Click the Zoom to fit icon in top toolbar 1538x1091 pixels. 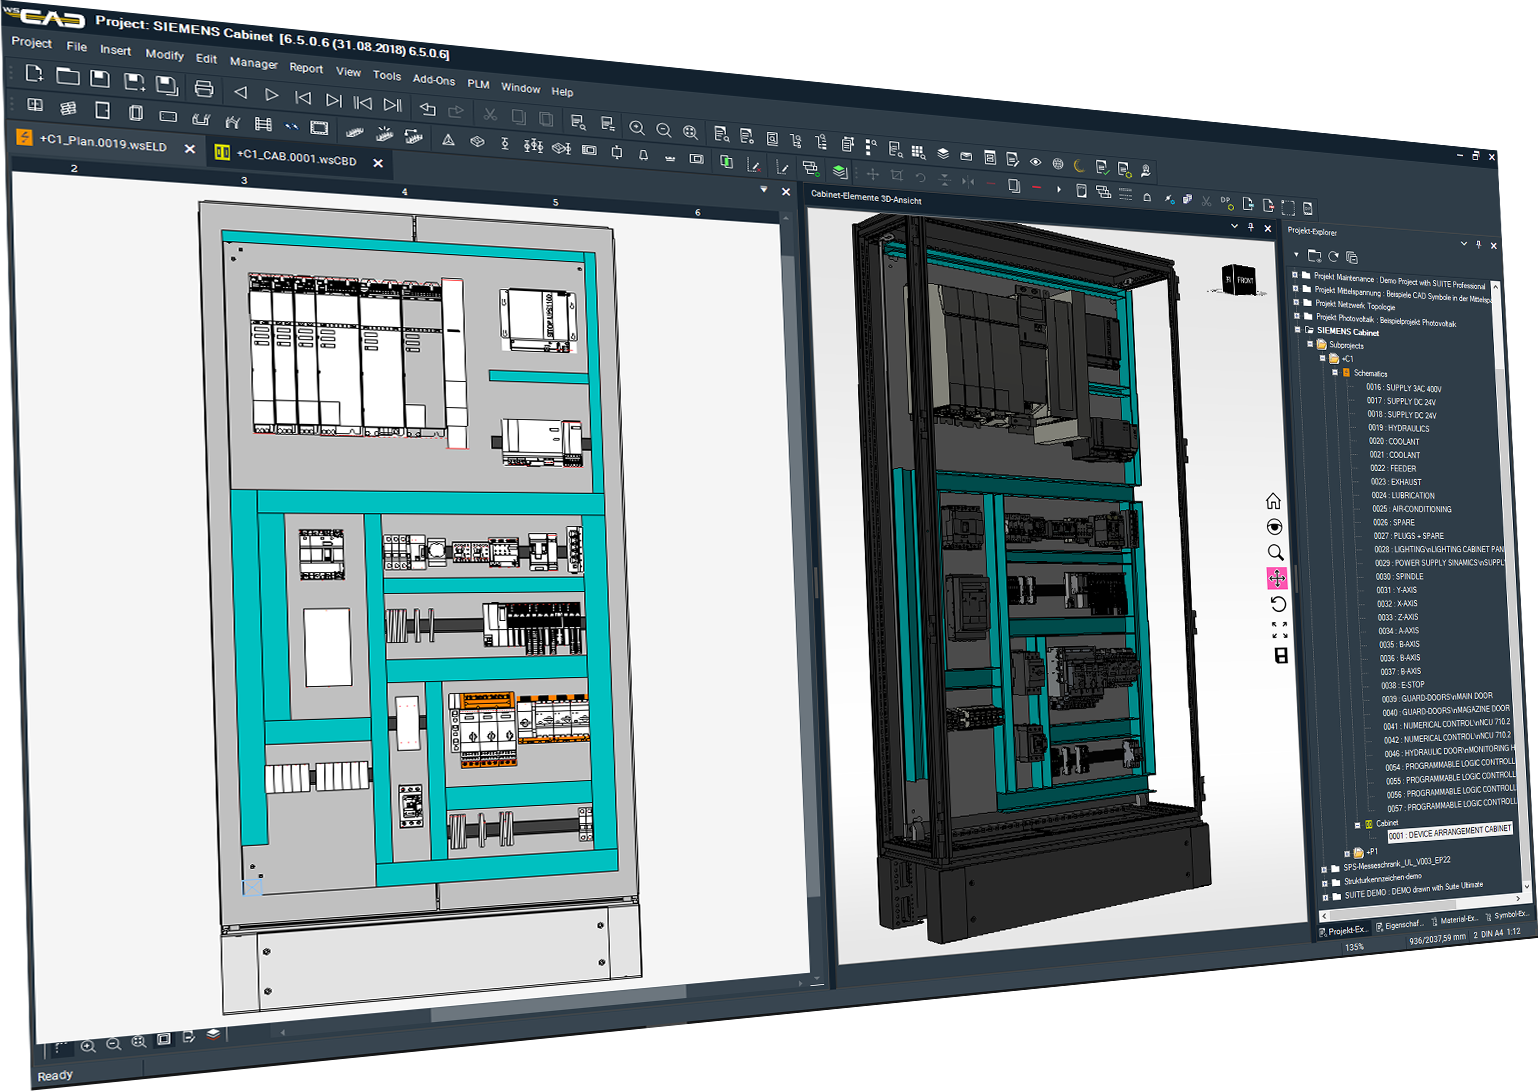[x=691, y=132]
